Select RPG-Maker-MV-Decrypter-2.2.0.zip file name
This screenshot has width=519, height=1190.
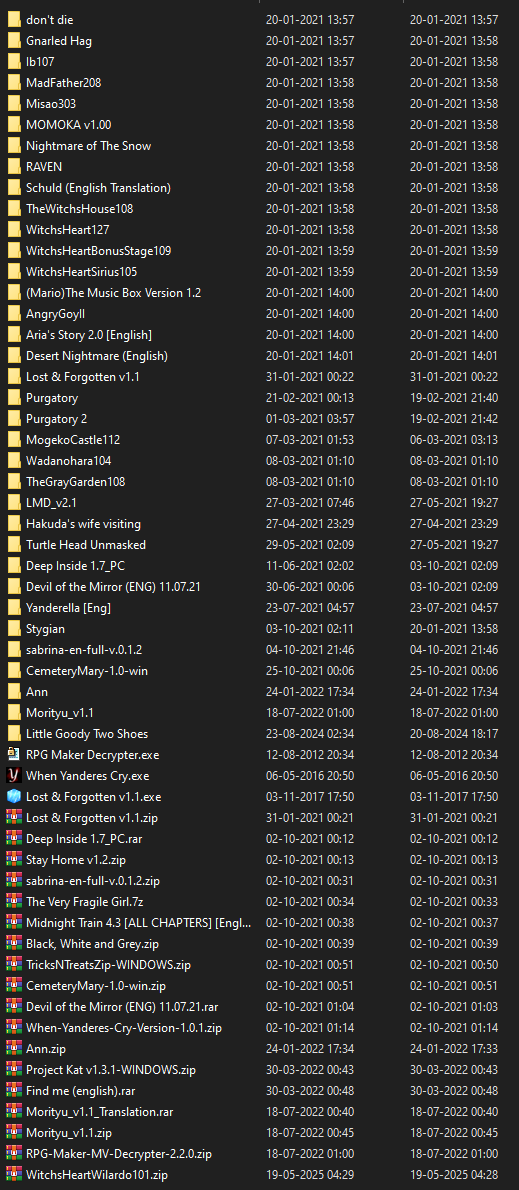(118, 1154)
